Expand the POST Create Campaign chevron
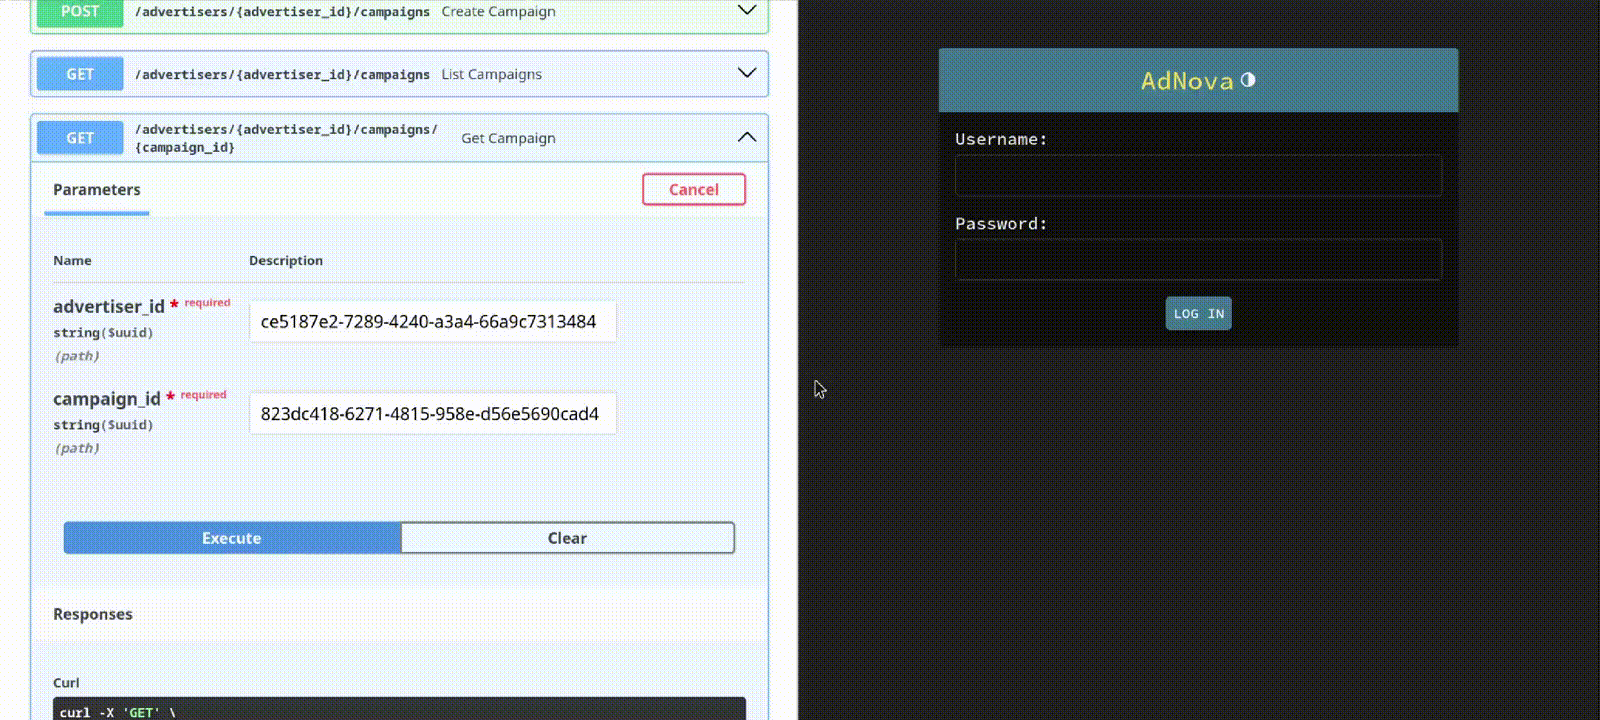1600x720 pixels. click(746, 11)
